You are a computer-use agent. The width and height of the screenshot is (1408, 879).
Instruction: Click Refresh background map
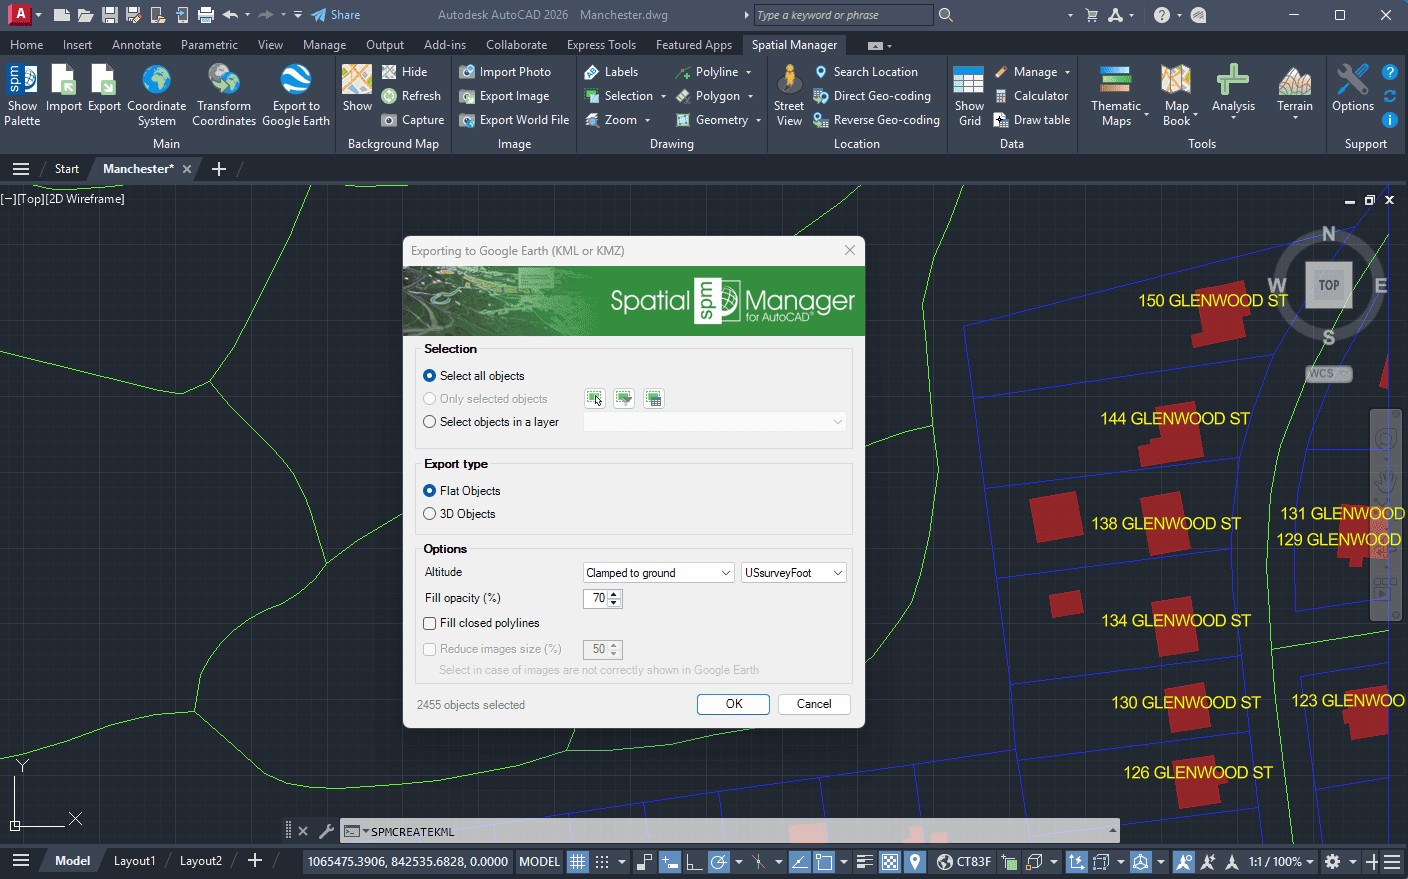(x=411, y=96)
